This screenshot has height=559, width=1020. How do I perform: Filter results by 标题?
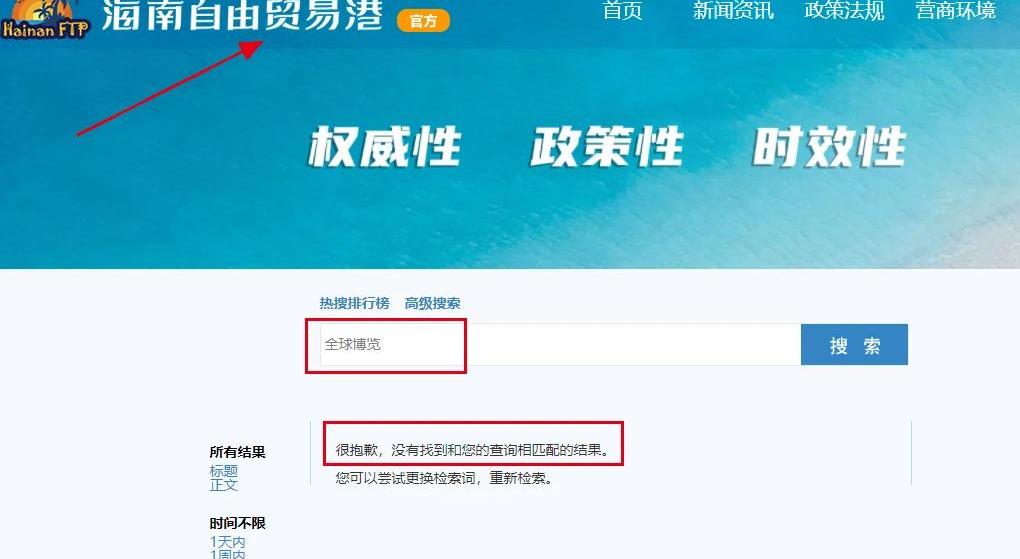tap(224, 470)
